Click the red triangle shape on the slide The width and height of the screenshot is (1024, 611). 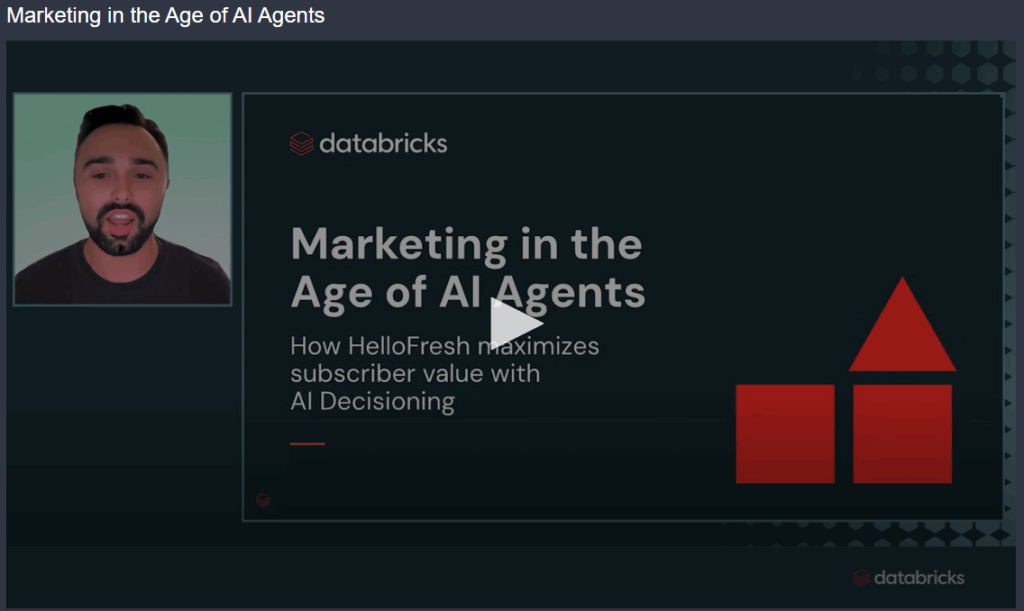(902, 330)
